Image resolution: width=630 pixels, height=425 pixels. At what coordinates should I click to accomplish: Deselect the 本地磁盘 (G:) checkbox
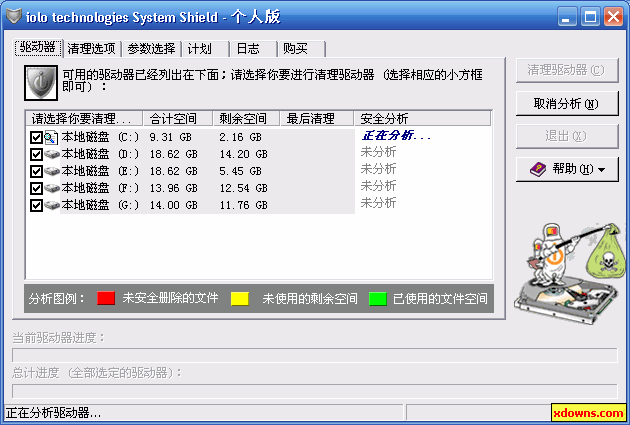36,205
